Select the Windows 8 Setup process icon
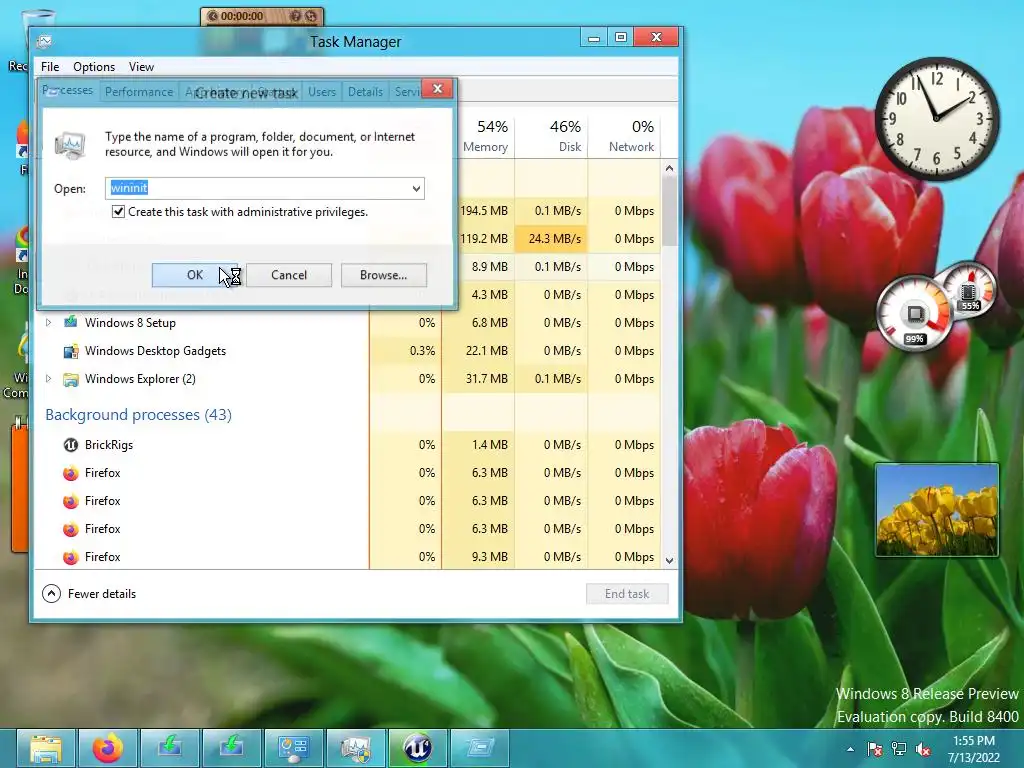1024x768 pixels. pyautogui.click(x=71, y=322)
